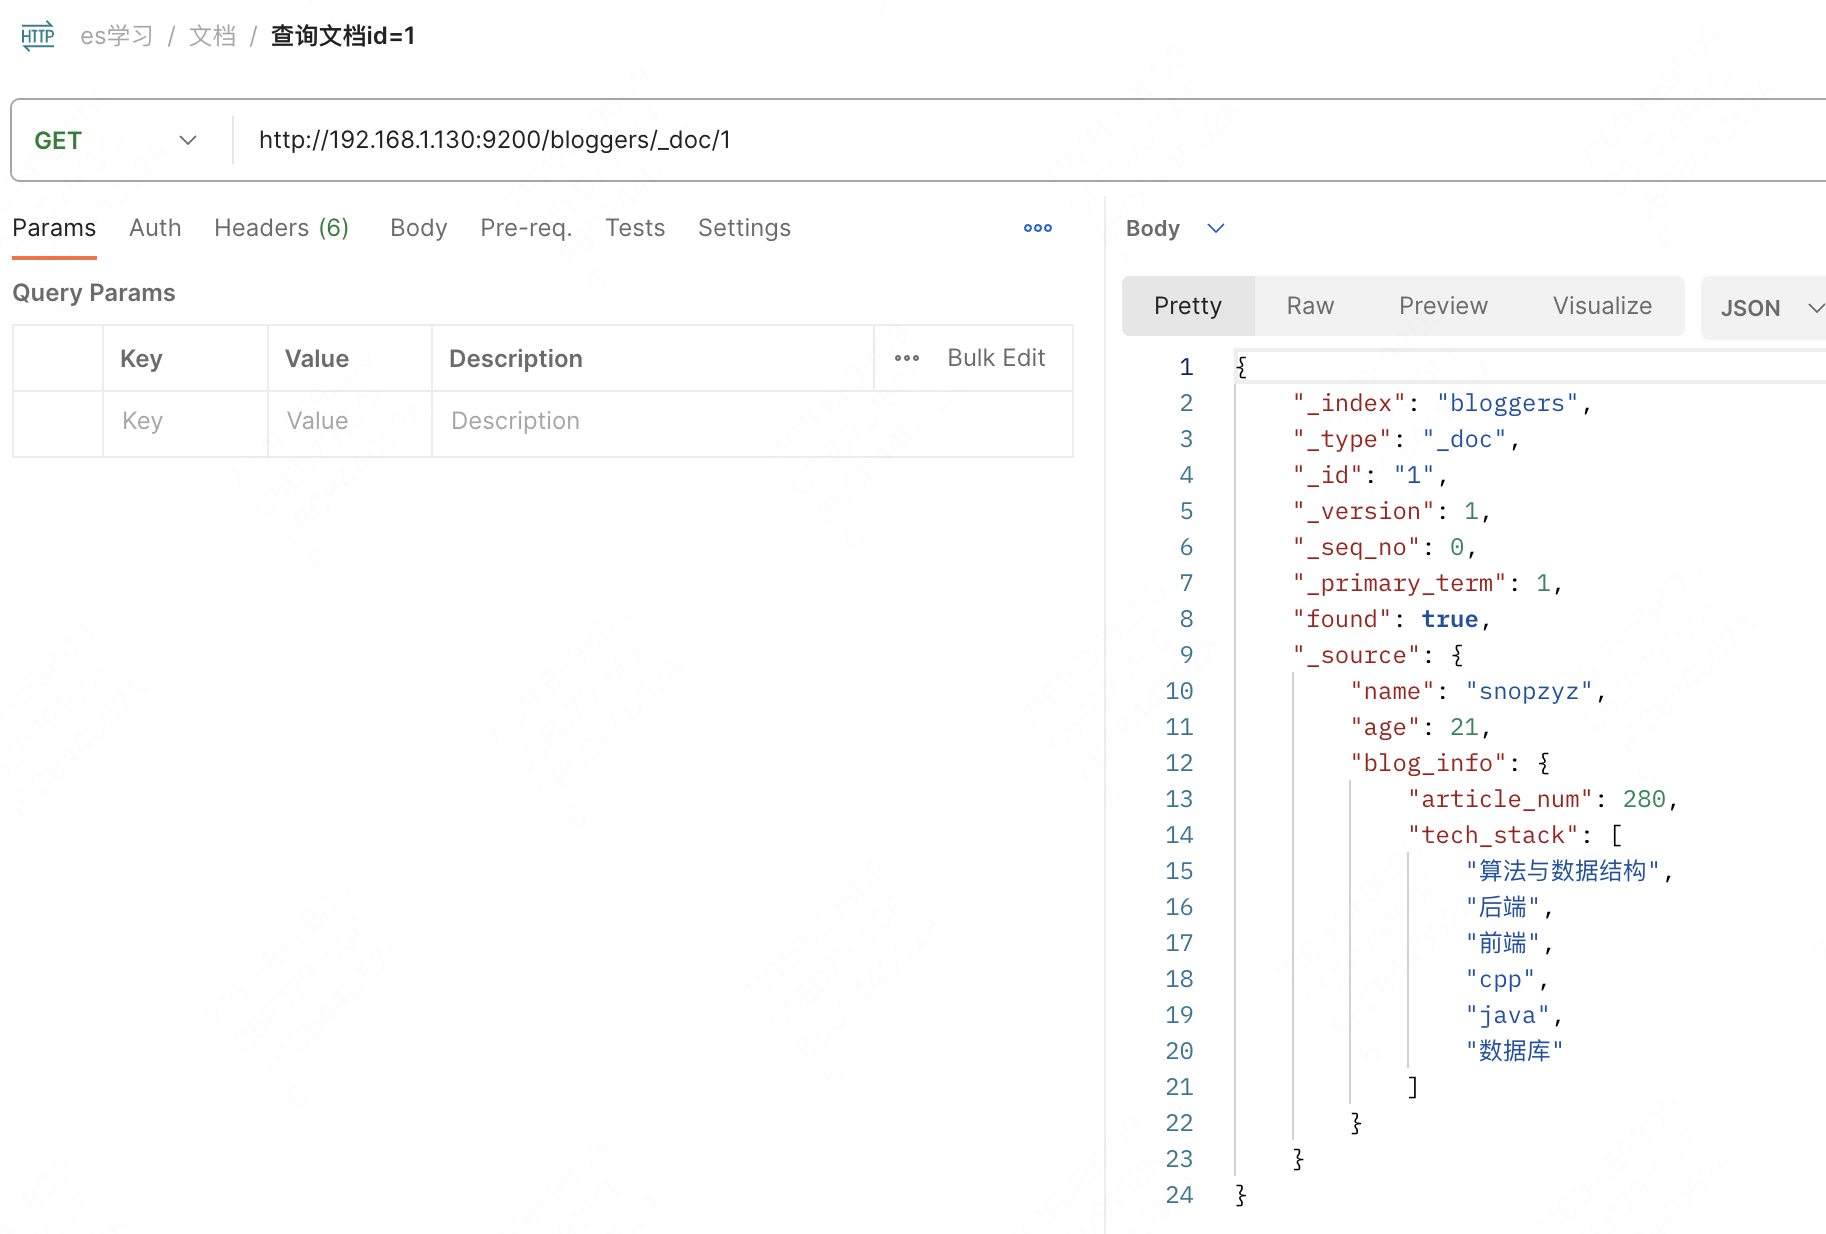Open the Tests tab
Image resolution: width=1826 pixels, height=1234 pixels.
pyautogui.click(x=635, y=228)
